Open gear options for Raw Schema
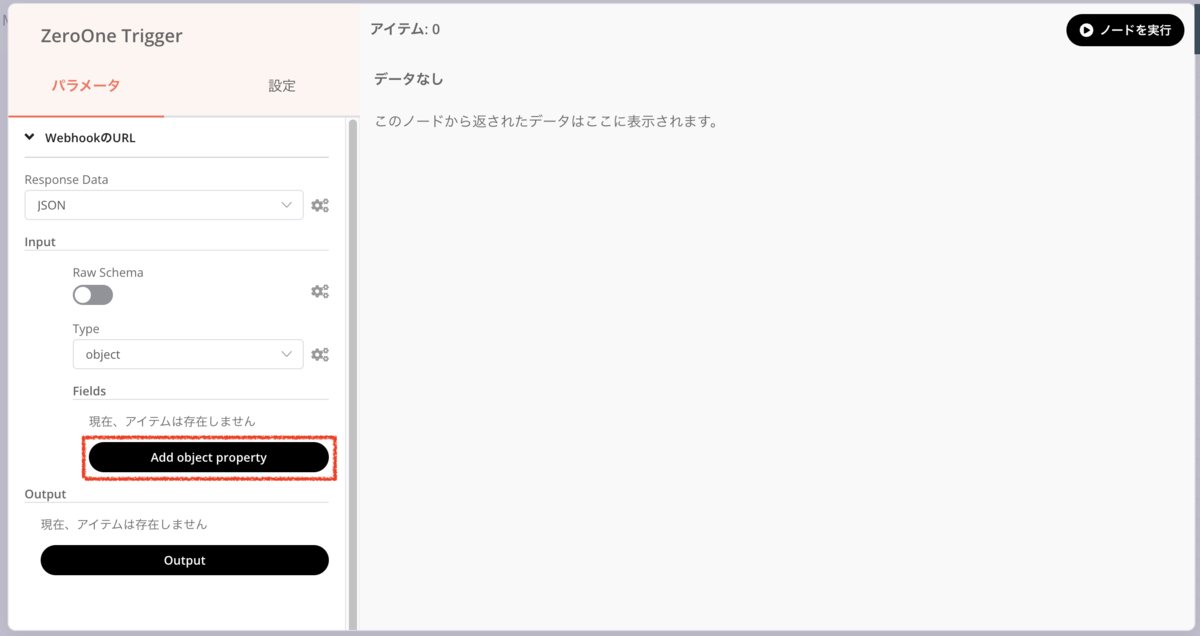 319,291
